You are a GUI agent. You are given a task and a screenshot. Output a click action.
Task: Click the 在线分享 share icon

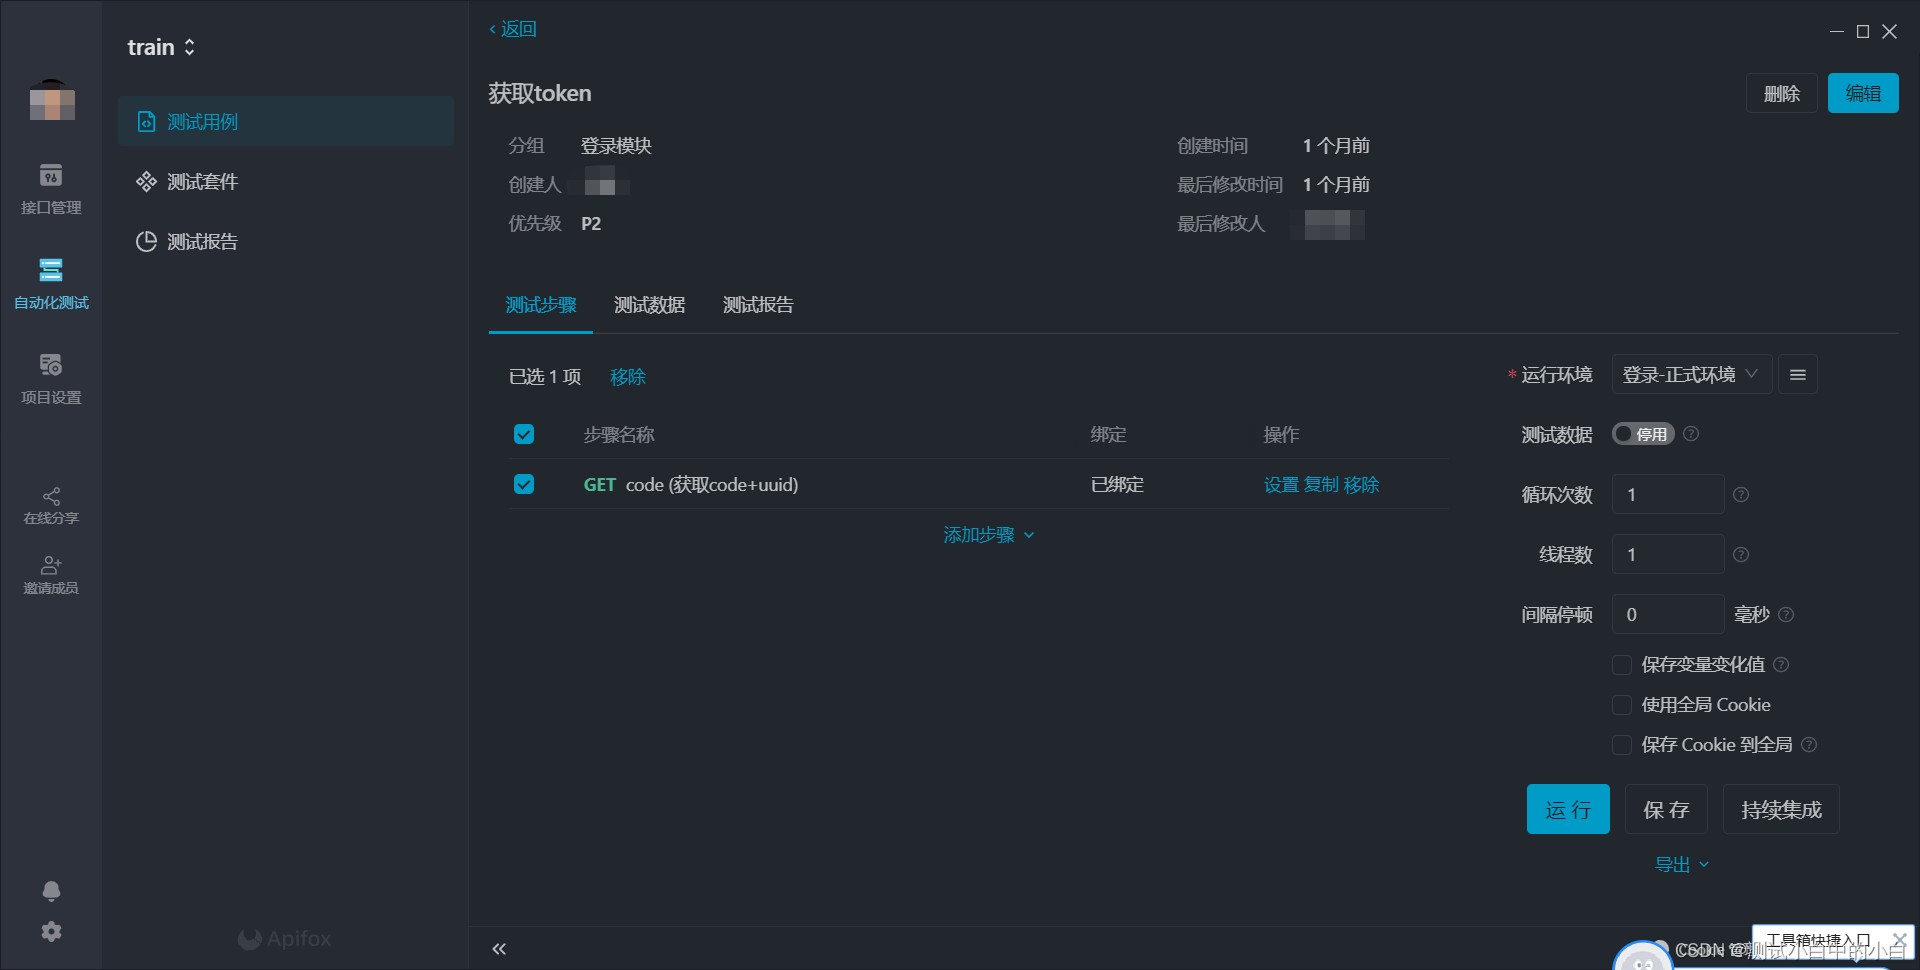tap(51, 496)
